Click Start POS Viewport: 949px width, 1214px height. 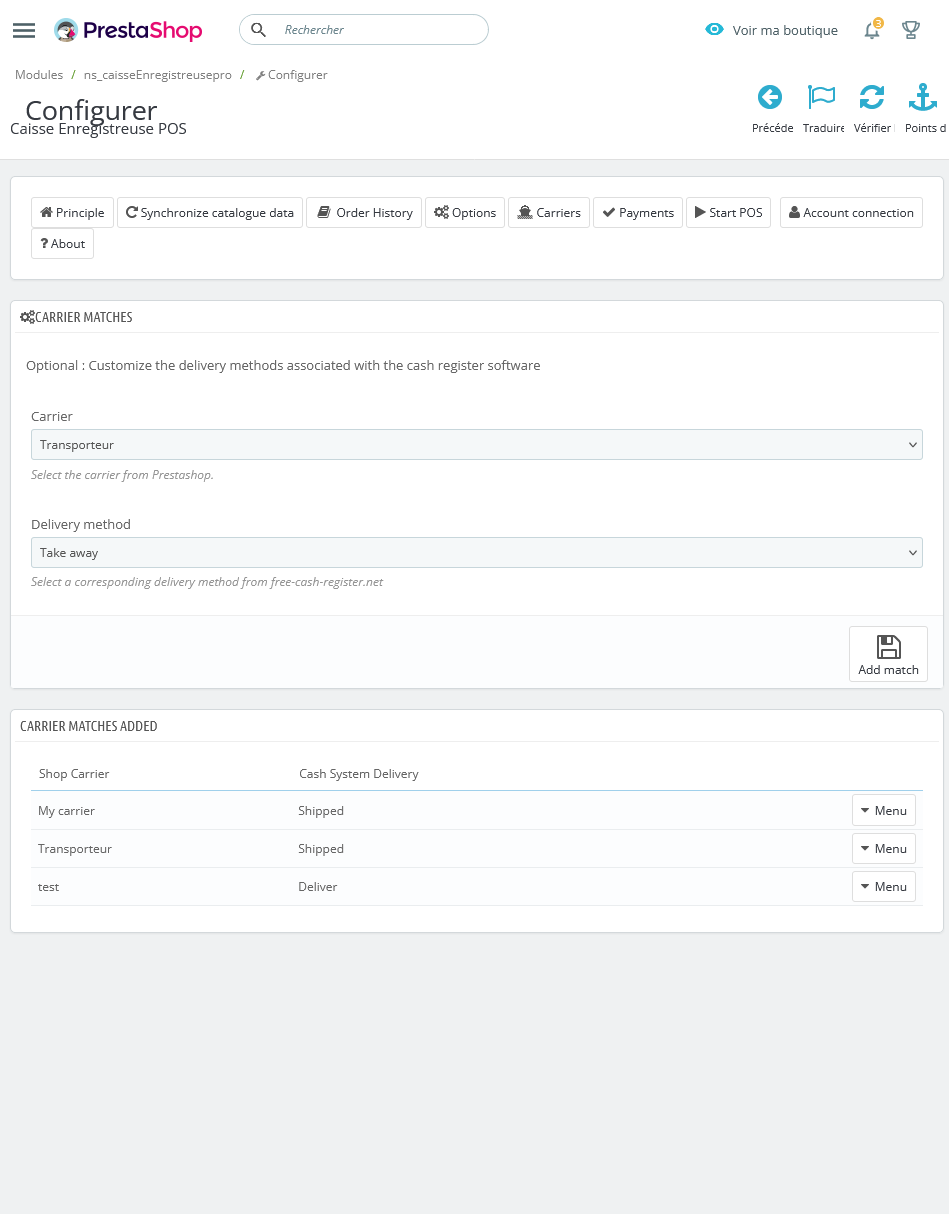[728, 212]
